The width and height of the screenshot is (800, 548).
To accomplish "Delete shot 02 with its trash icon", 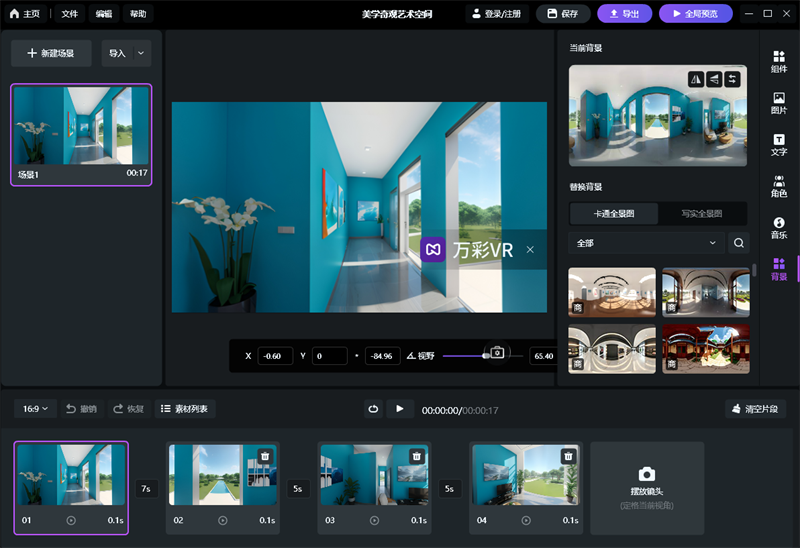I will pos(265,456).
